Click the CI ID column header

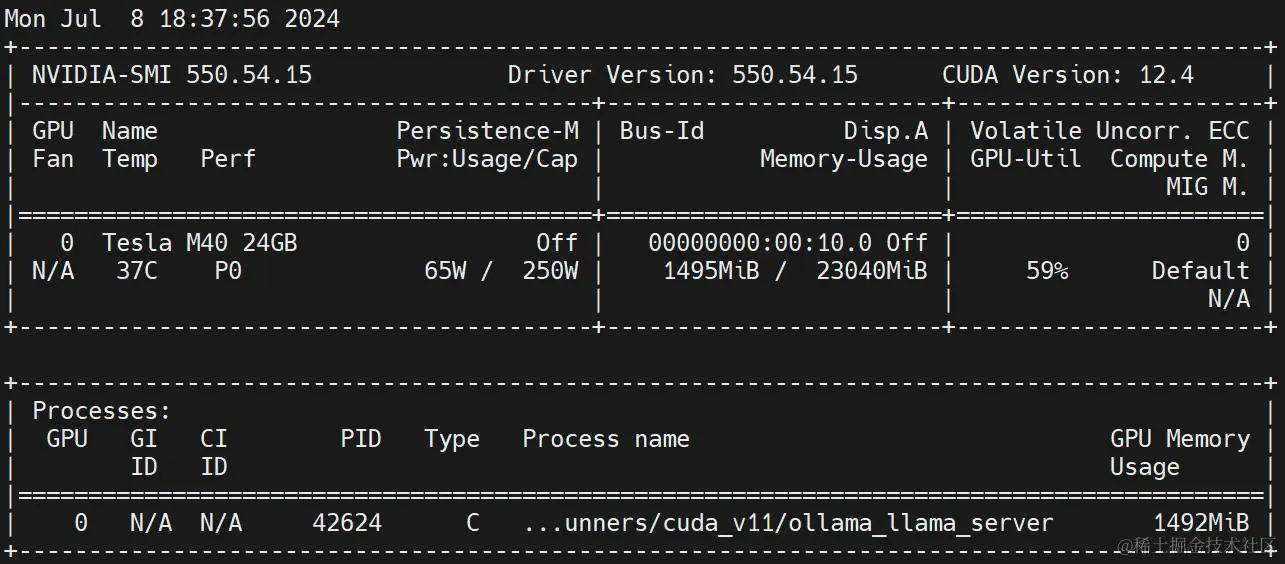pos(214,453)
